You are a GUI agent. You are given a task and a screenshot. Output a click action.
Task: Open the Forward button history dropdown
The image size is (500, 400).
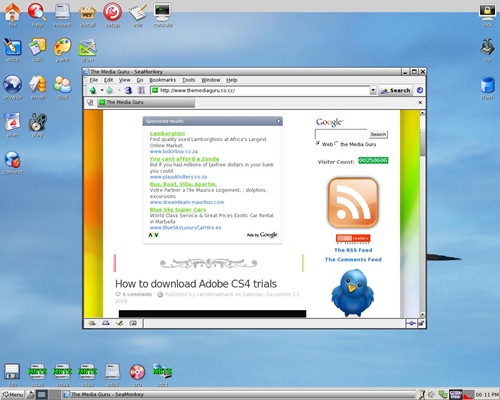[x=119, y=90]
